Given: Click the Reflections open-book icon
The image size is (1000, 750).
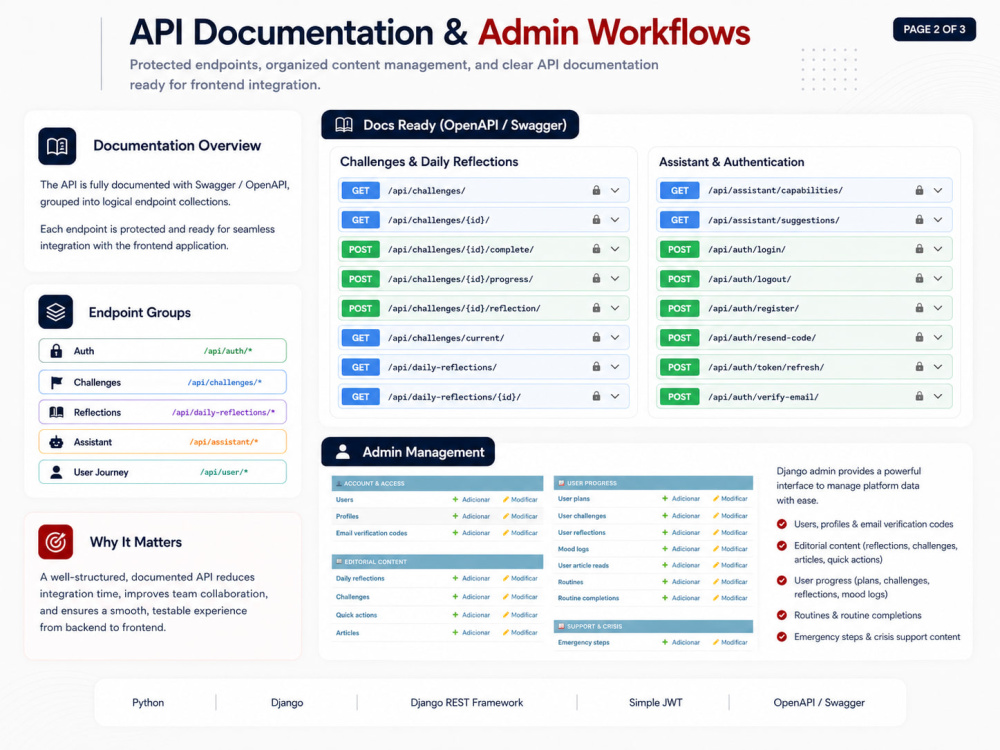Looking at the screenshot, I should pos(56,412).
